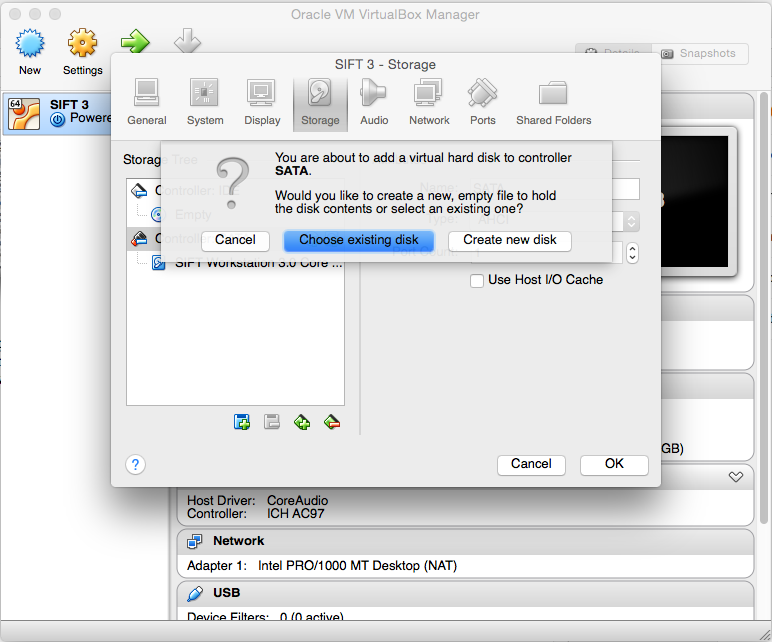Collapse section using heart-shaped chevron
The width and height of the screenshot is (772, 642).
pyautogui.click(x=736, y=476)
